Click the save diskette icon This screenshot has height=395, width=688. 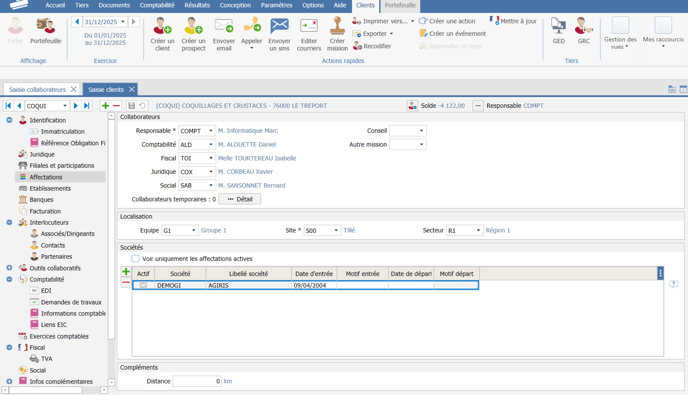pos(131,106)
